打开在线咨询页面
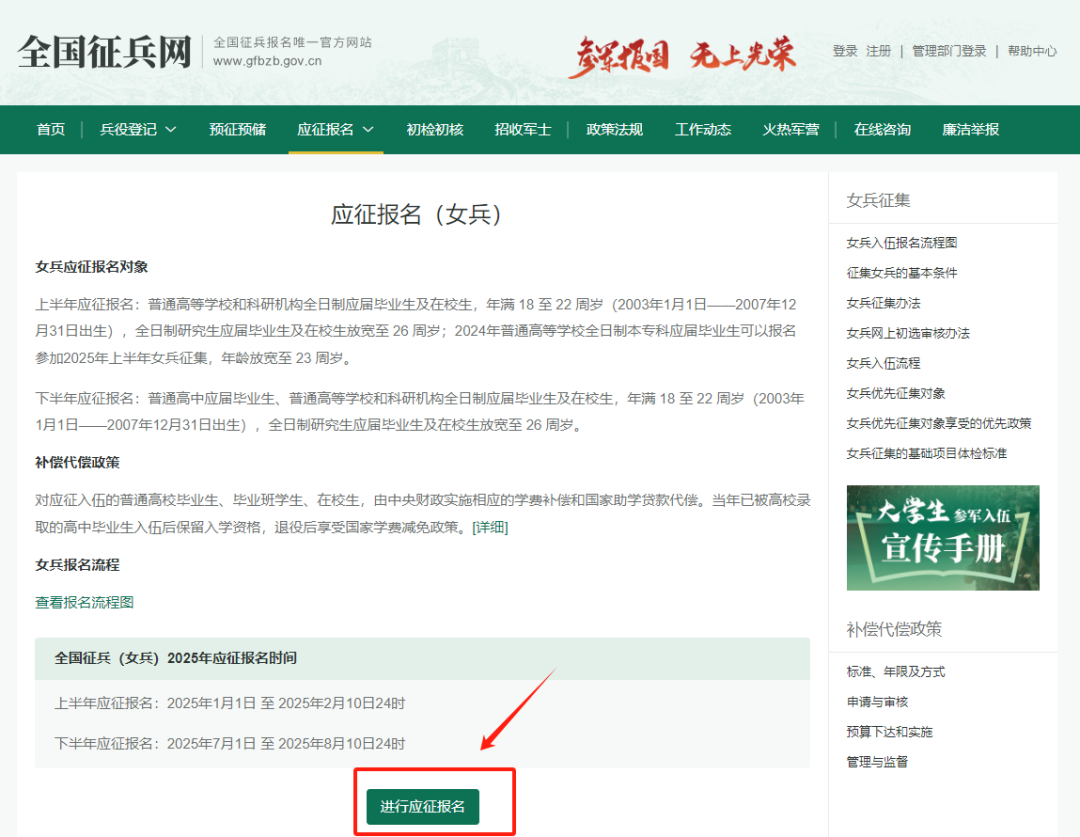 point(882,129)
